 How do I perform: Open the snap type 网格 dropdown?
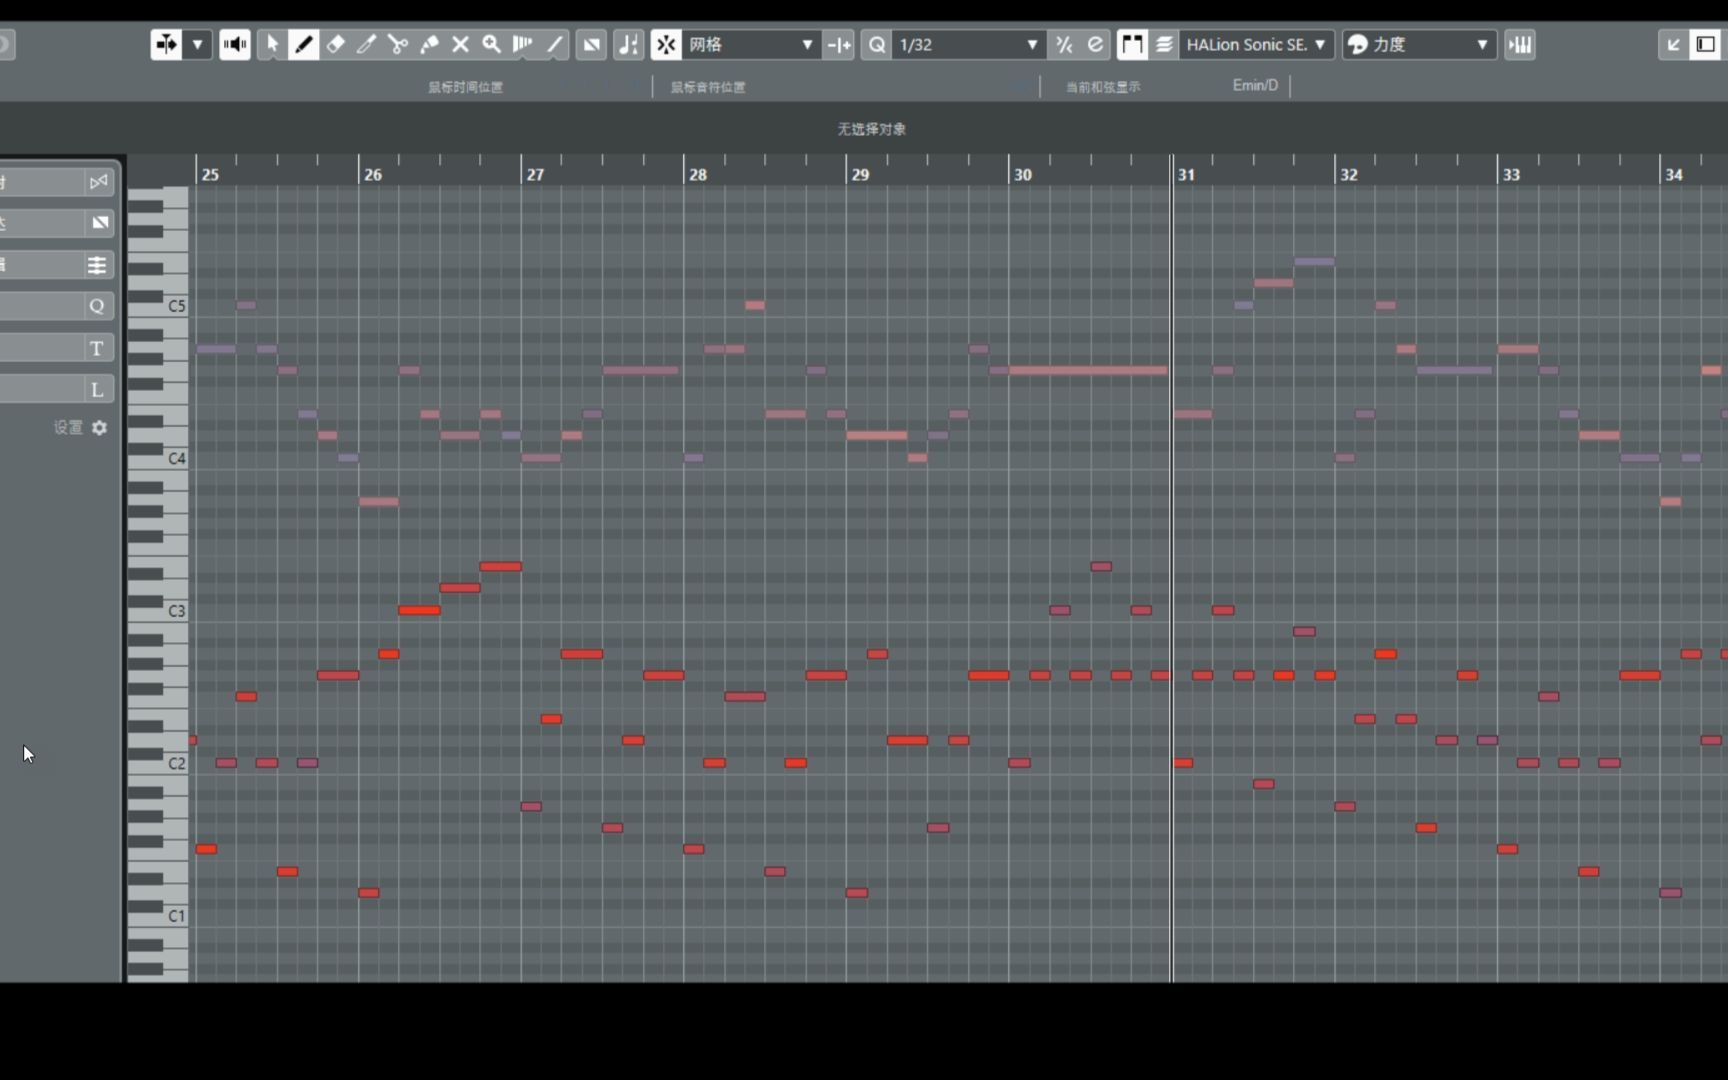tap(750, 44)
